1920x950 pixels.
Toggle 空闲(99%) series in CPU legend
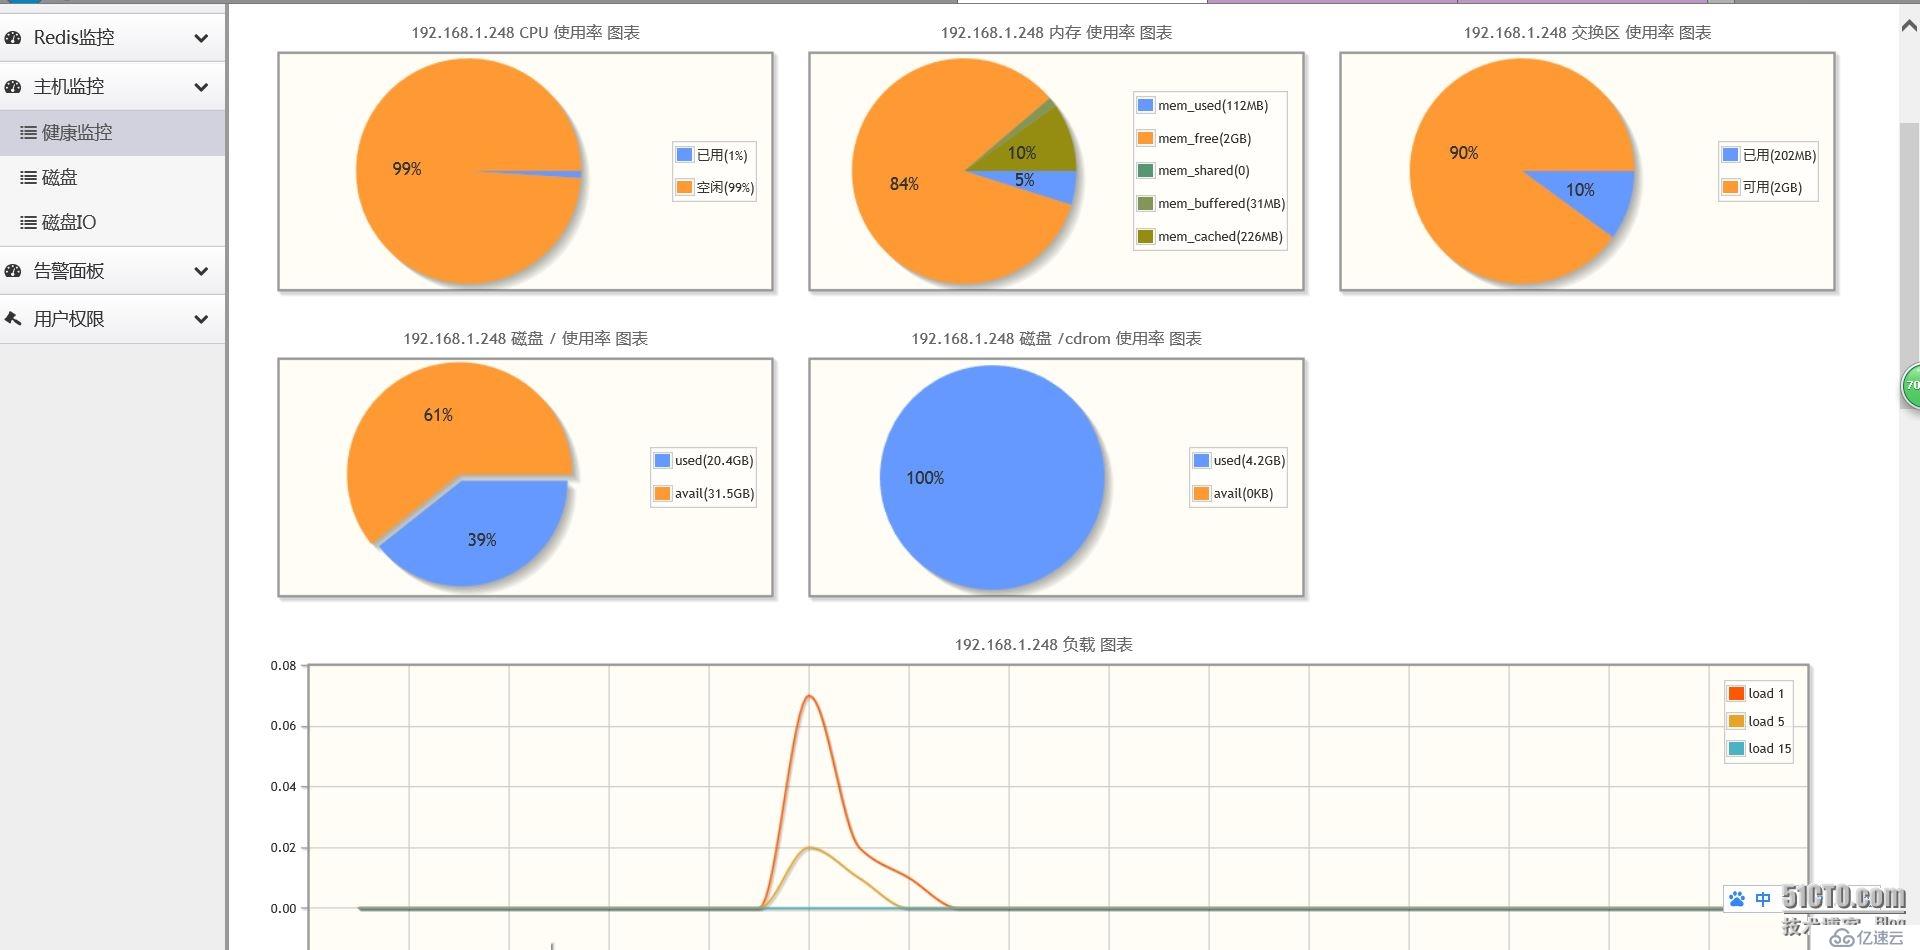click(715, 187)
